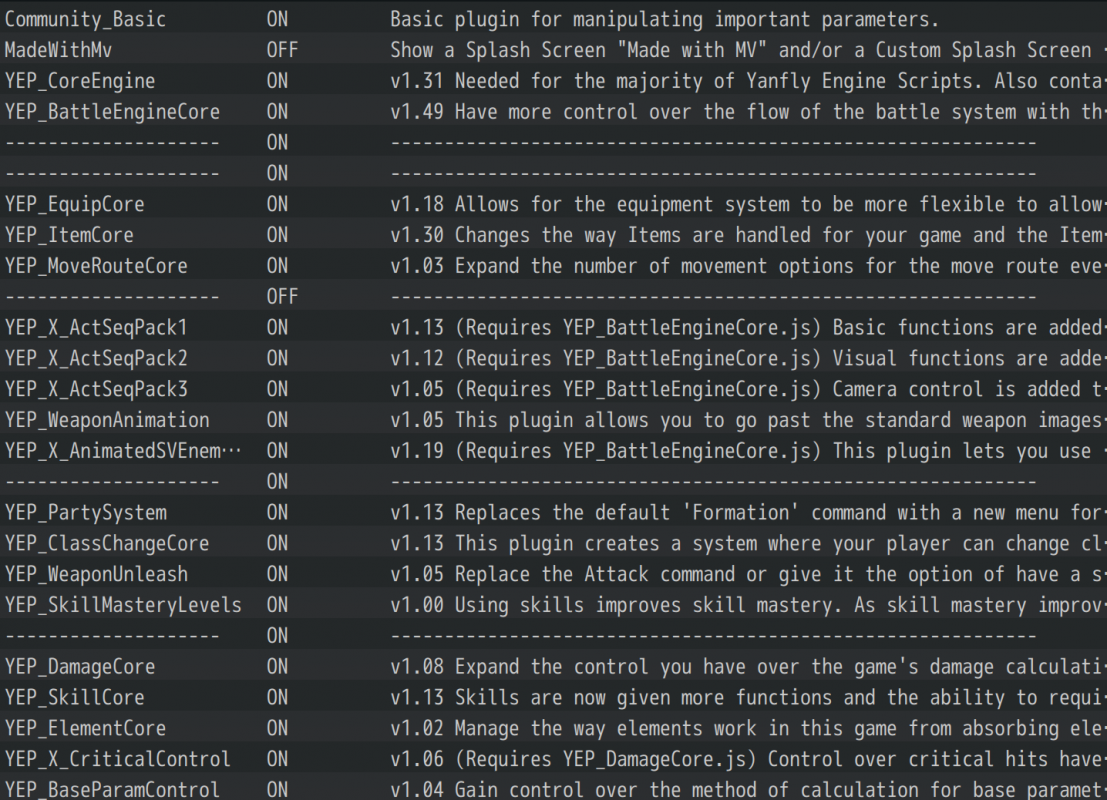The width and height of the screenshot is (1107, 800).
Task: Click the OFF status of MadeWithMv
Action: pyautogui.click(x=282, y=50)
